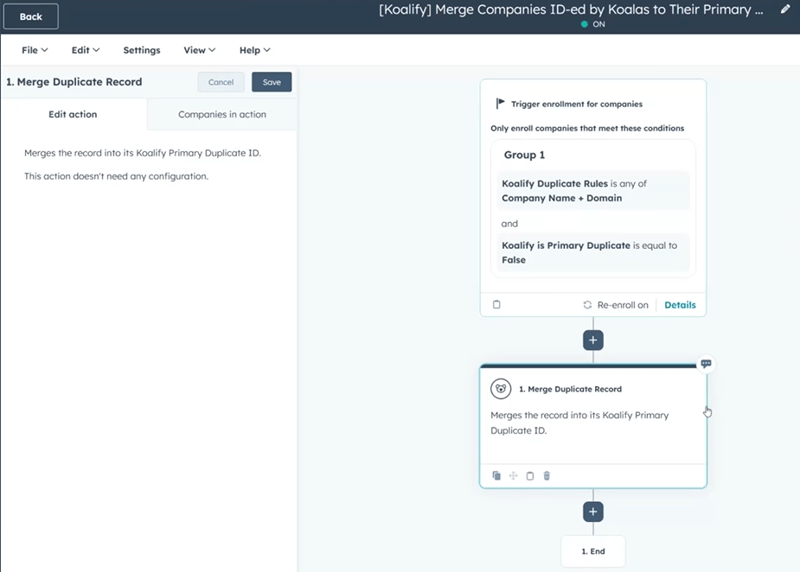Click Trigger enrollment for companies heading

click(x=577, y=104)
